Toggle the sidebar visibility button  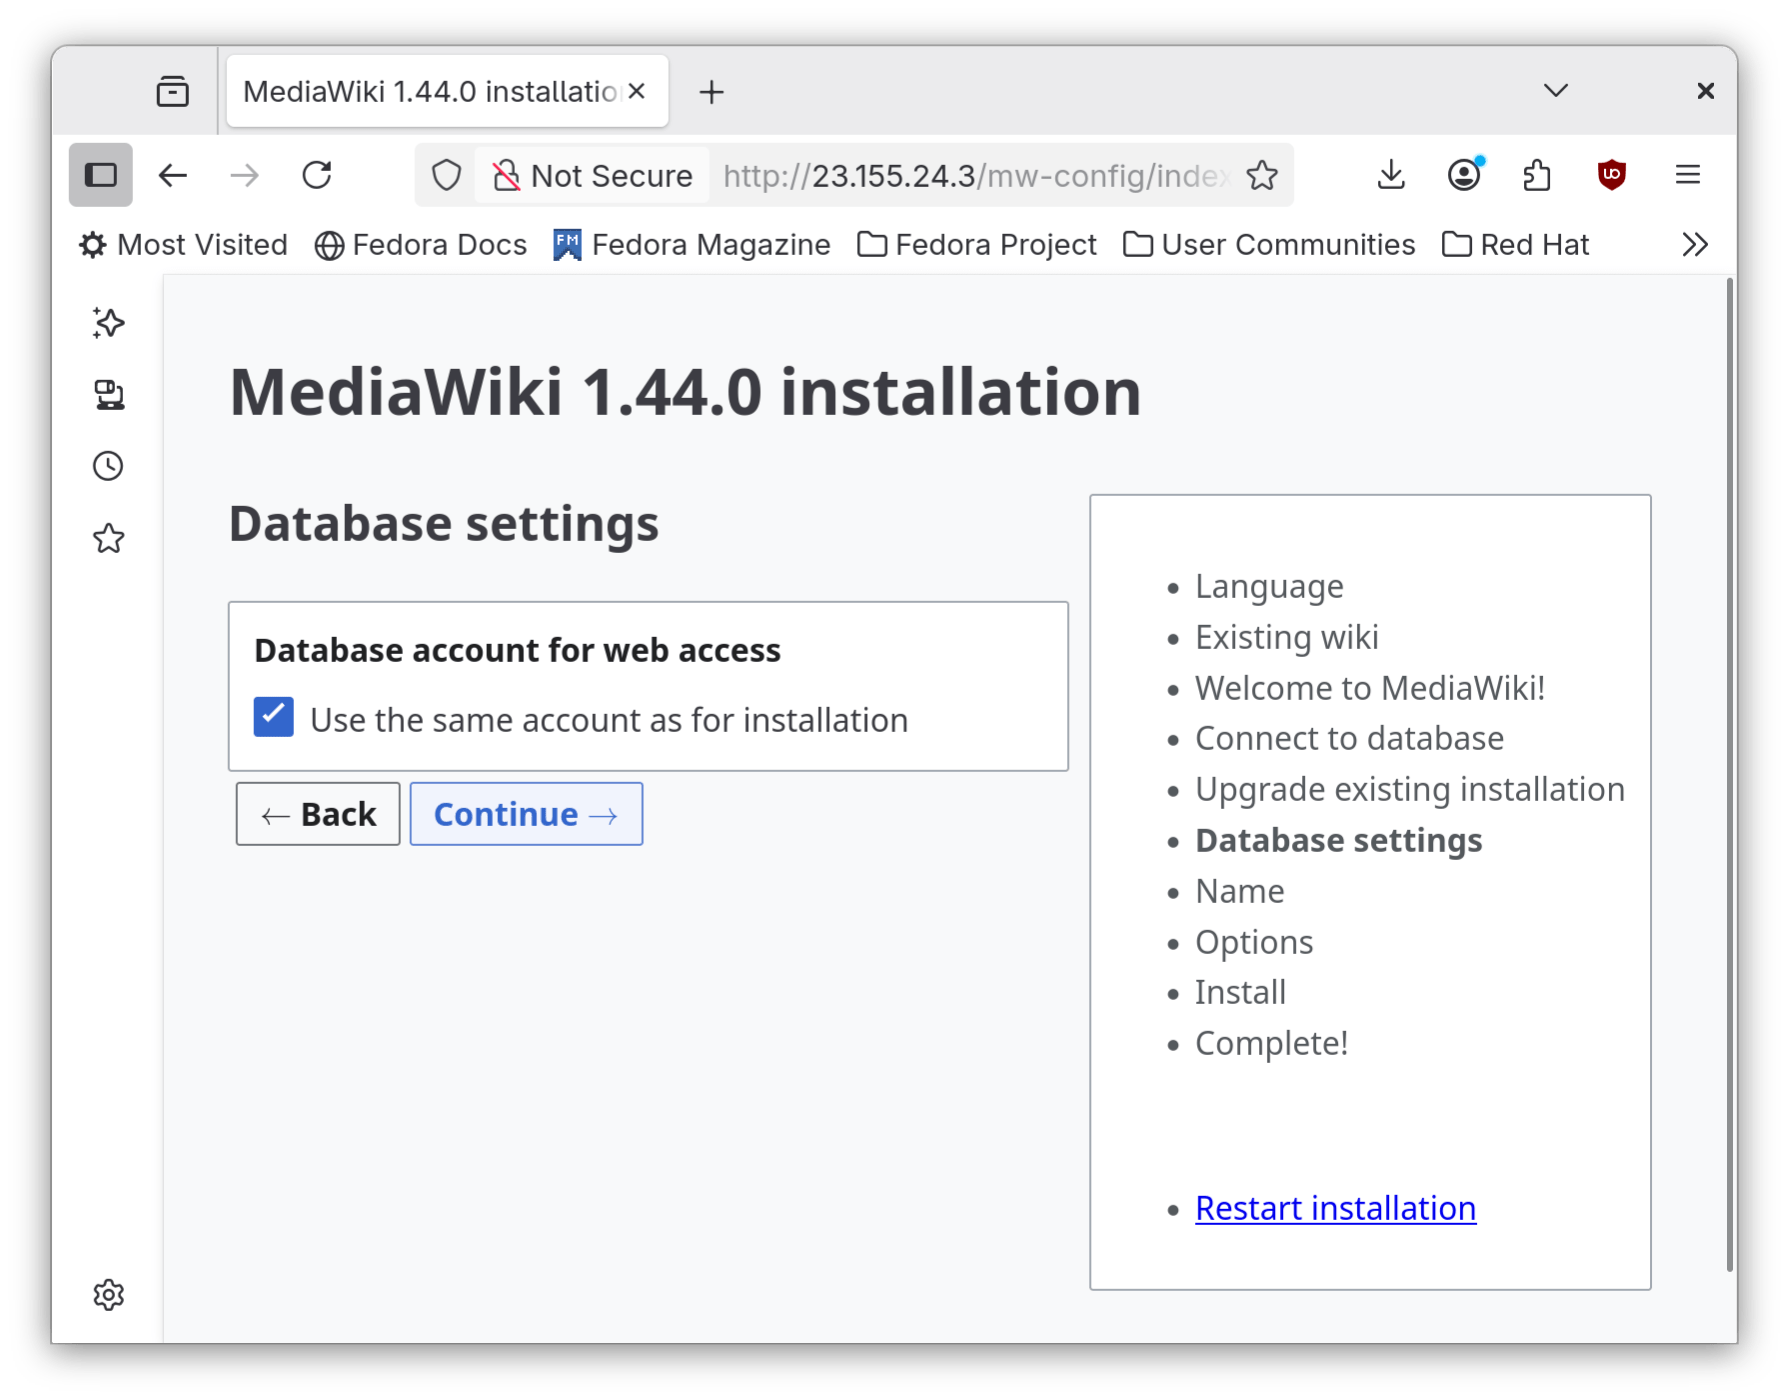[100, 174]
